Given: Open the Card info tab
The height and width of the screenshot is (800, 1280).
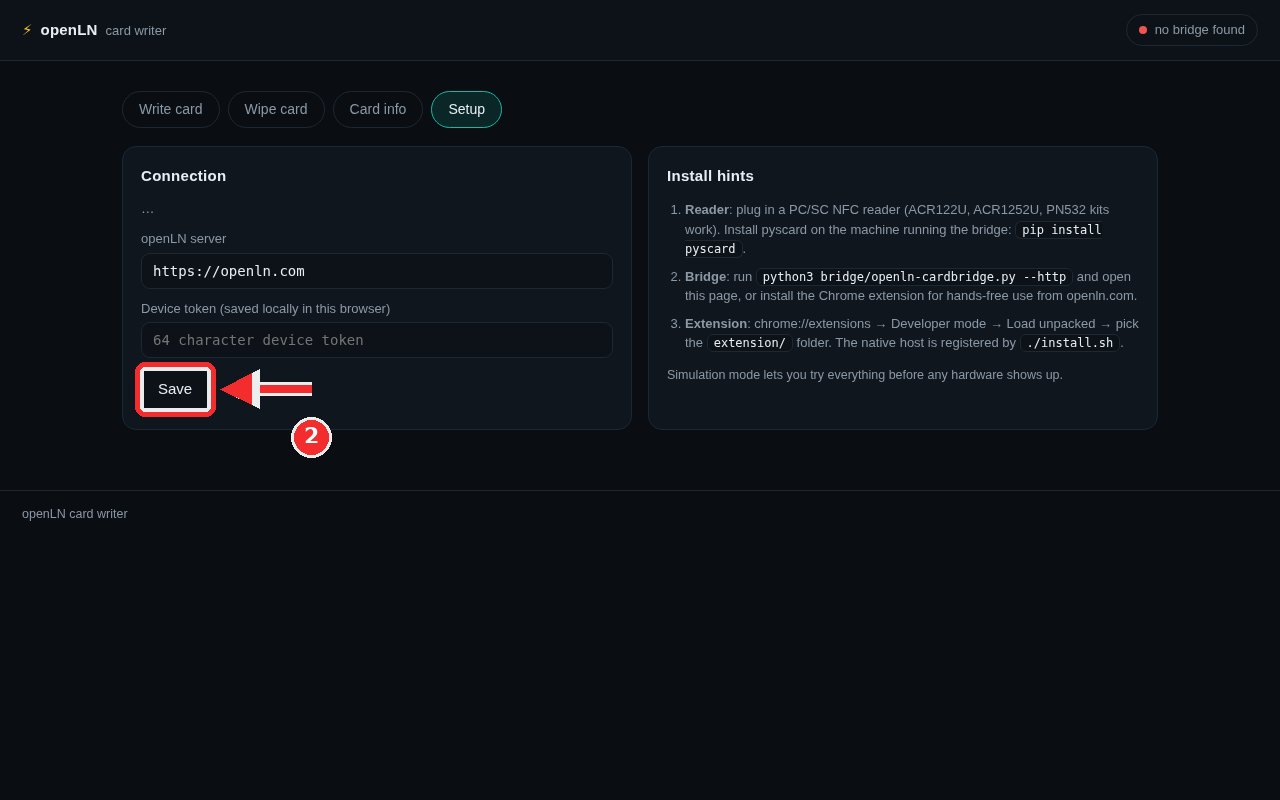Looking at the screenshot, I should (378, 109).
